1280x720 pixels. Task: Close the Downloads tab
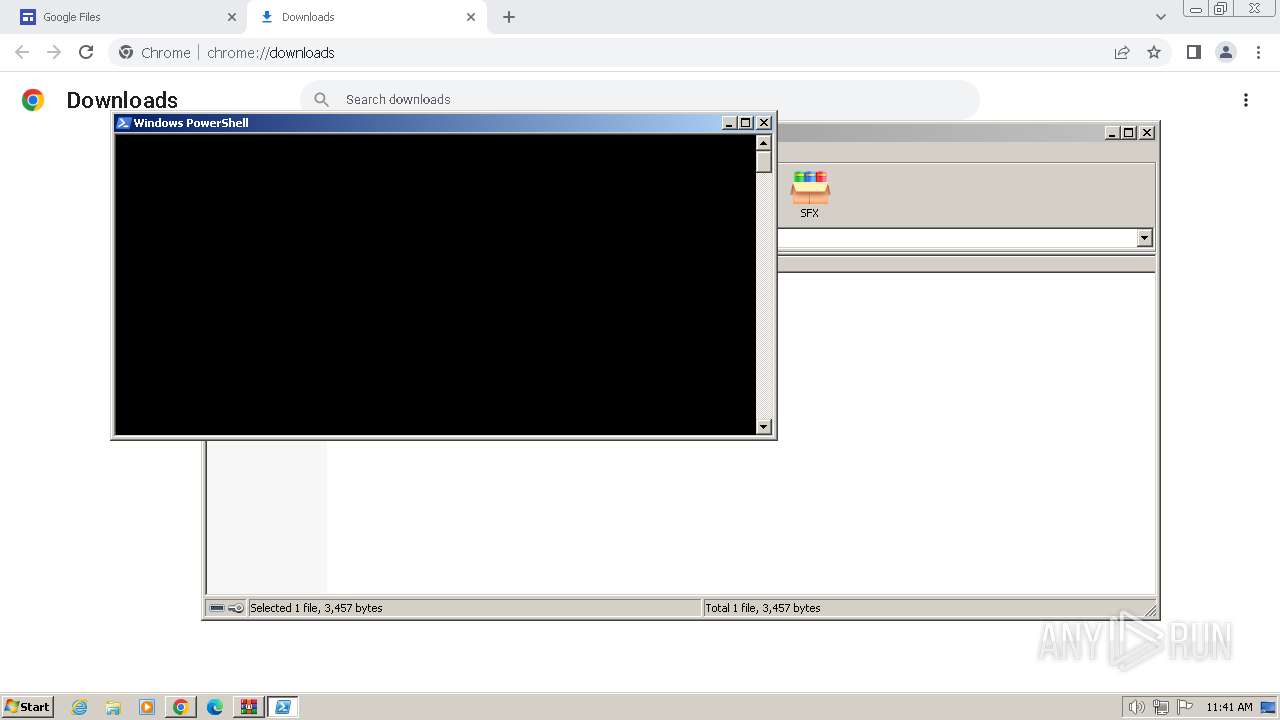point(470,17)
